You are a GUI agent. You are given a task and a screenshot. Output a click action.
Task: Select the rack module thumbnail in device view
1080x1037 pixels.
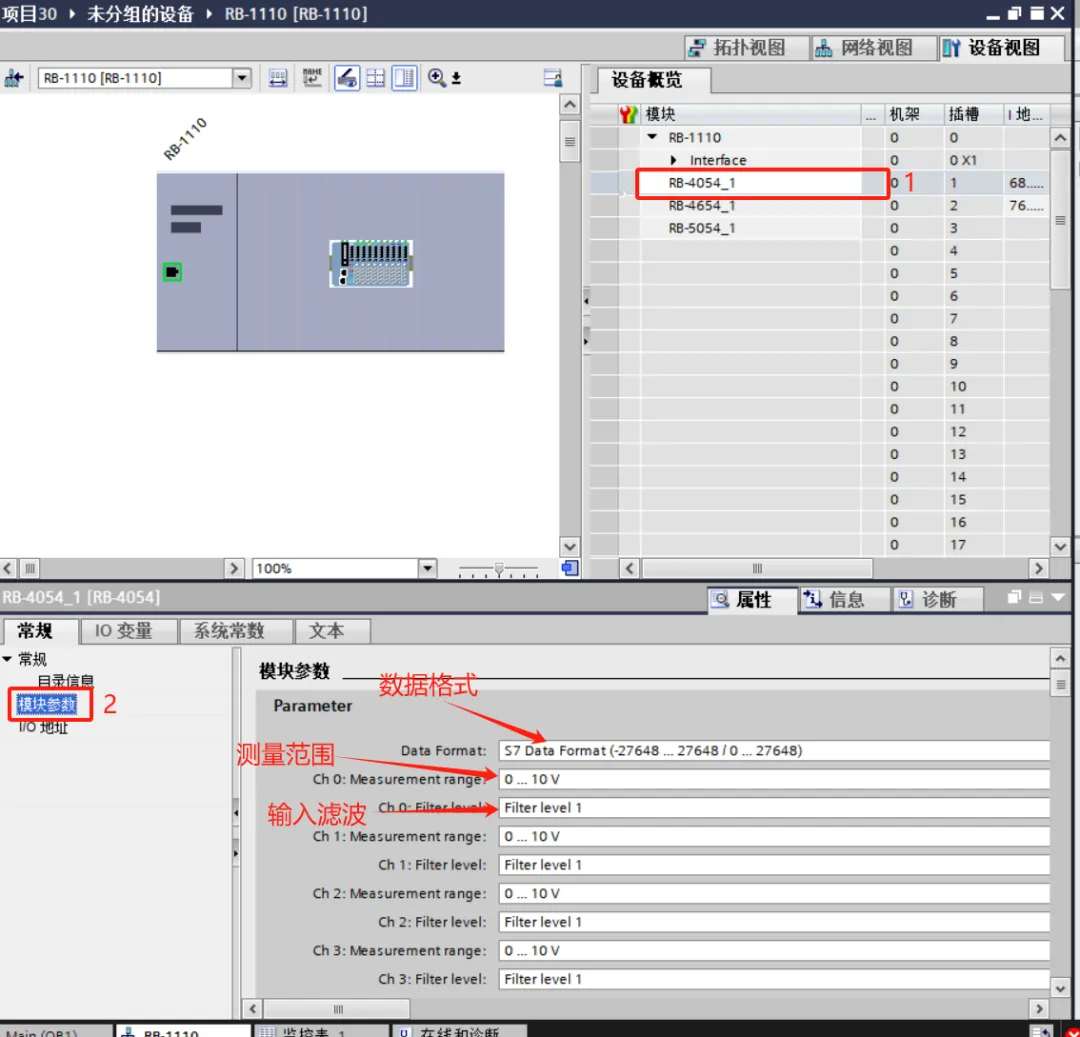click(x=371, y=264)
